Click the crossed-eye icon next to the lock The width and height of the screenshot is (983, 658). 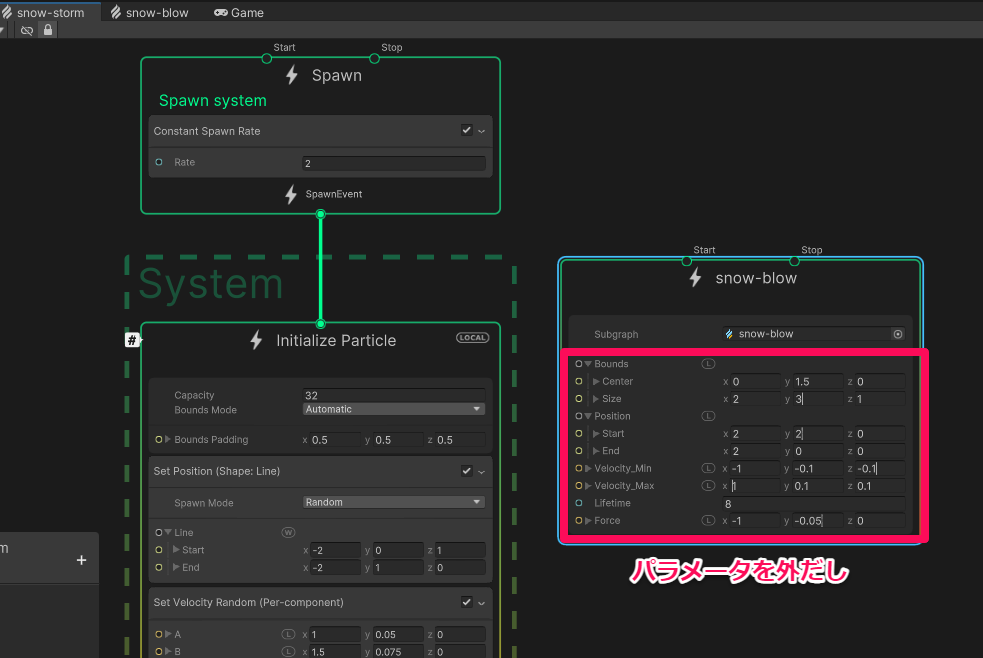click(27, 30)
